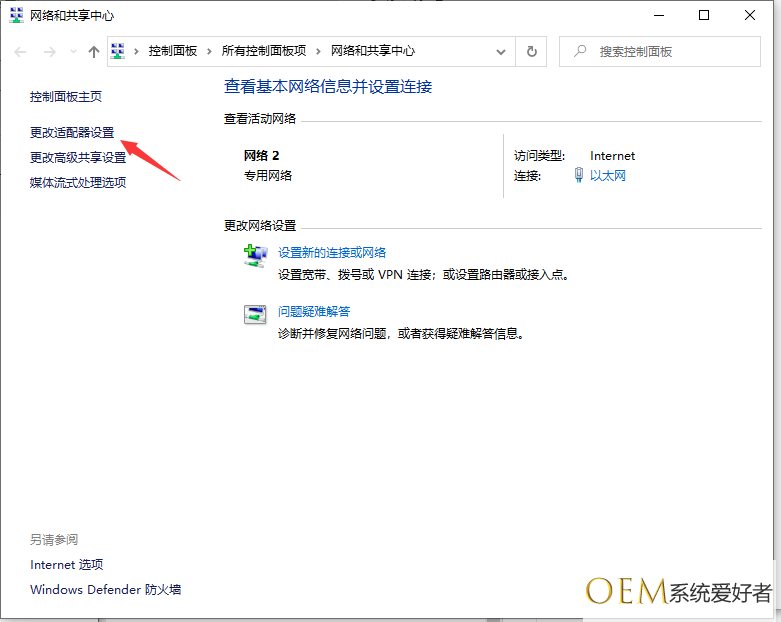The image size is (781, 622).
Task: Click the troubleshoot problems icon
Action: (x=256, y=314)
